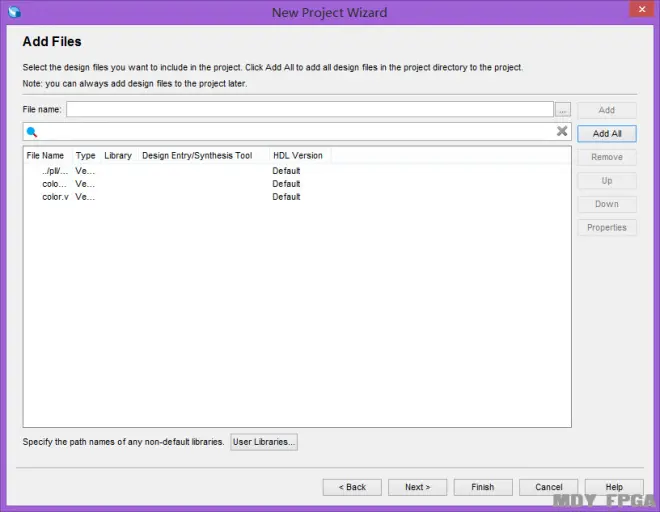Click Default HDL version of colo... row

pos(286,184)
